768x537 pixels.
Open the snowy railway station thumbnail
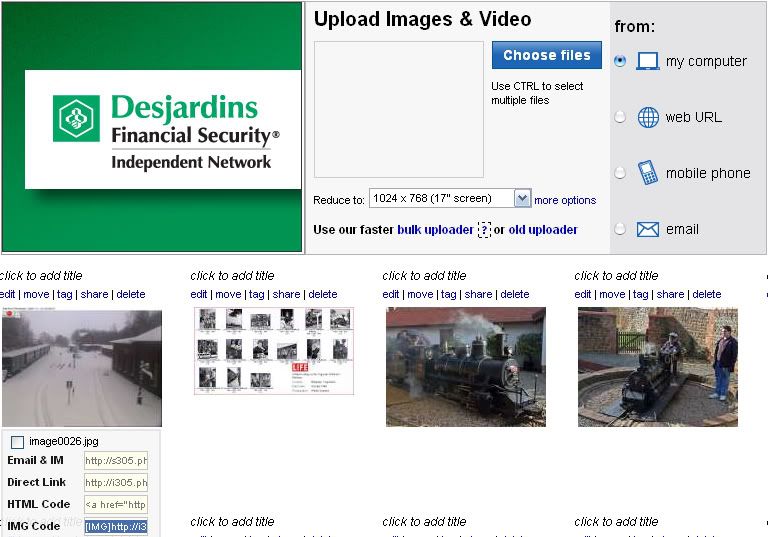click(82, 367)
